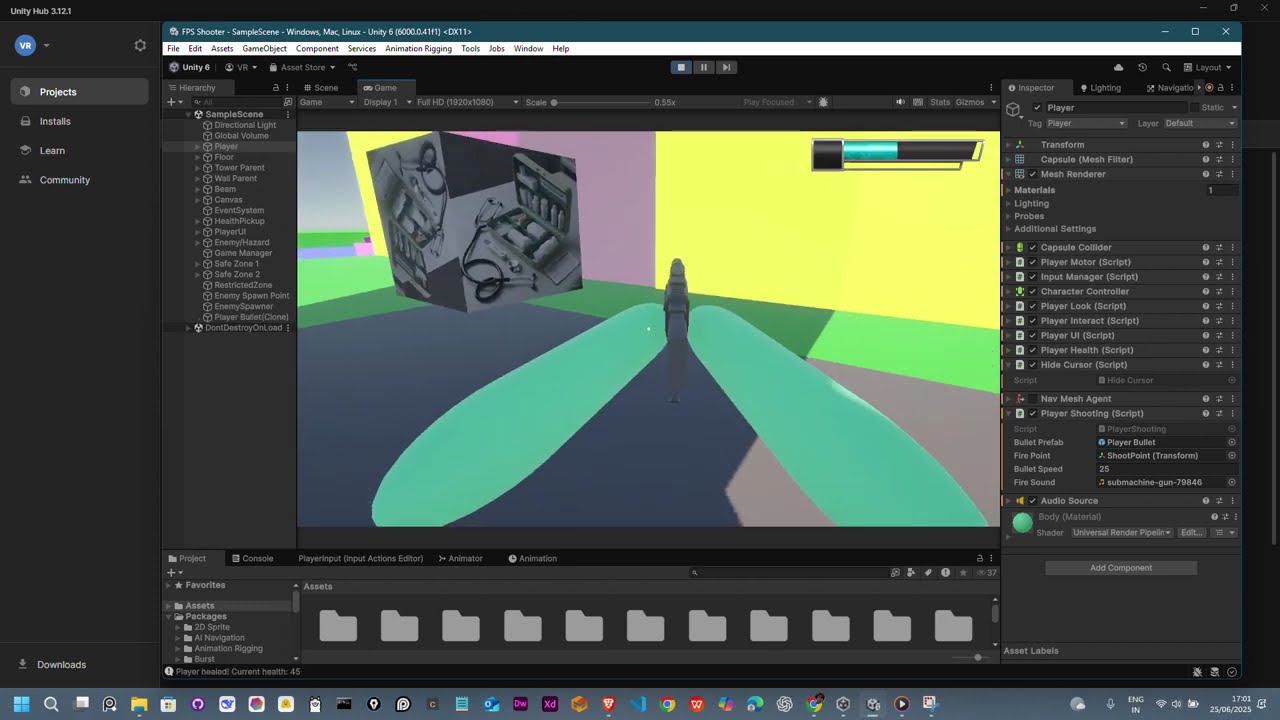Screen dimensions: 1280x720
Task: Toggle the Player active checkbox in Inspector
Action: pos(1037,108)
